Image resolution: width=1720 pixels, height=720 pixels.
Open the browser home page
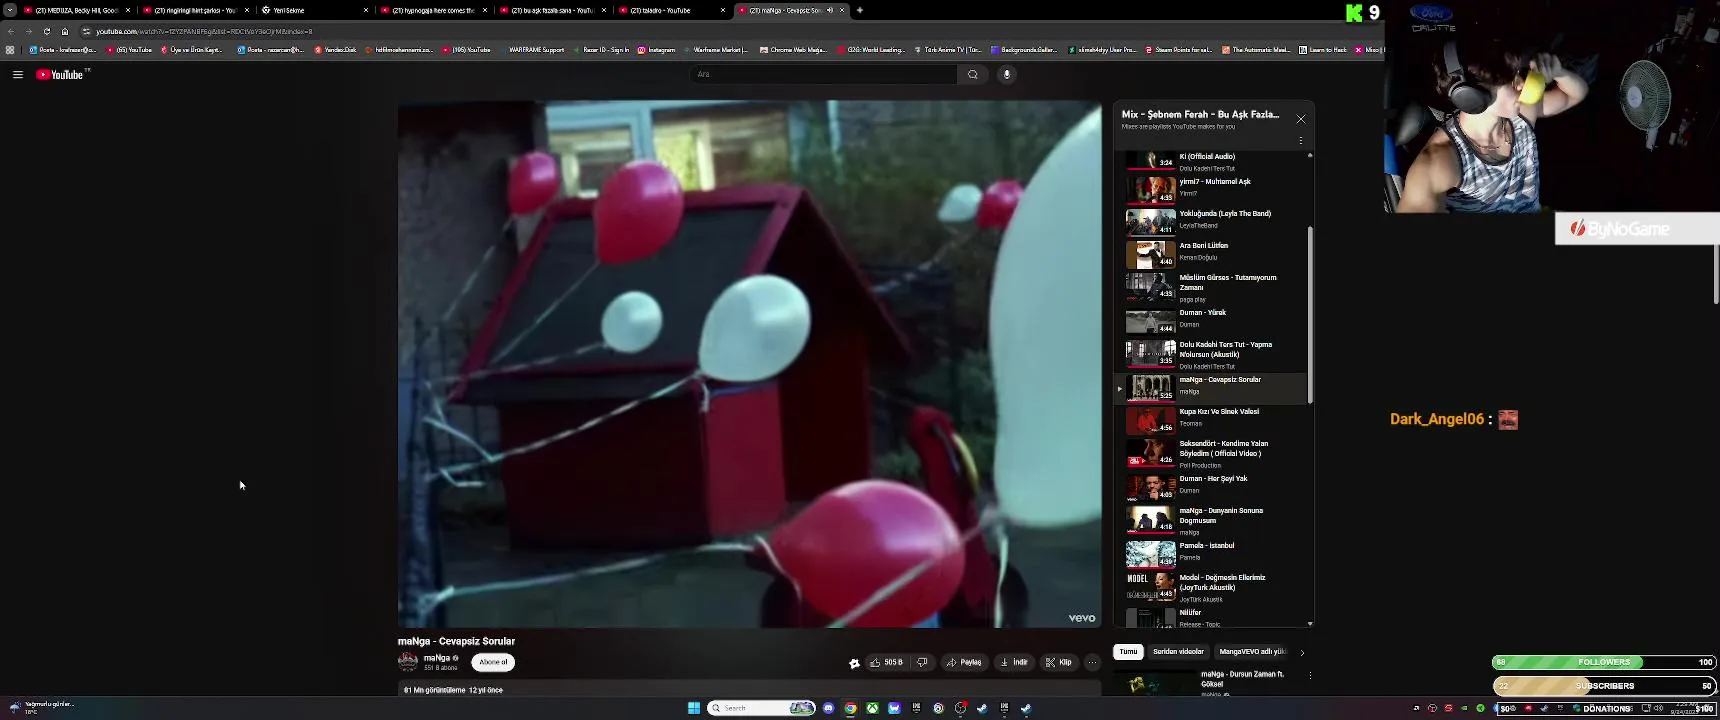coord(65,31)
